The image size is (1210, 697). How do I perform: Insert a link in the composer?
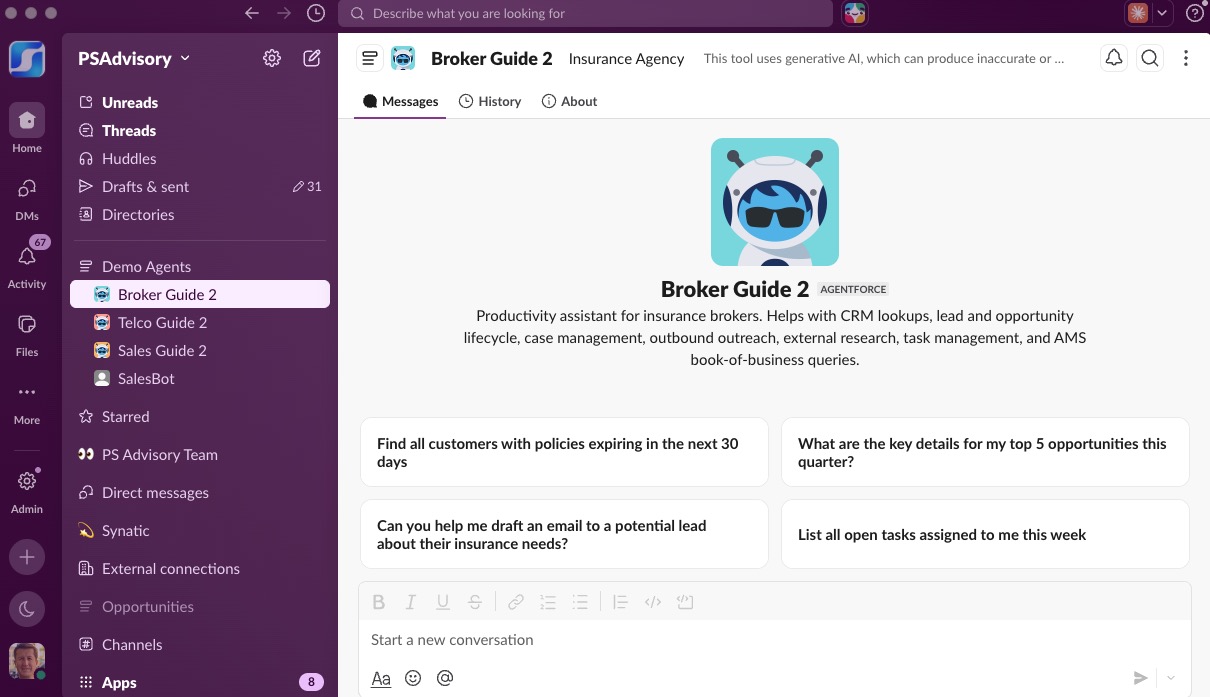coord(516,602)
